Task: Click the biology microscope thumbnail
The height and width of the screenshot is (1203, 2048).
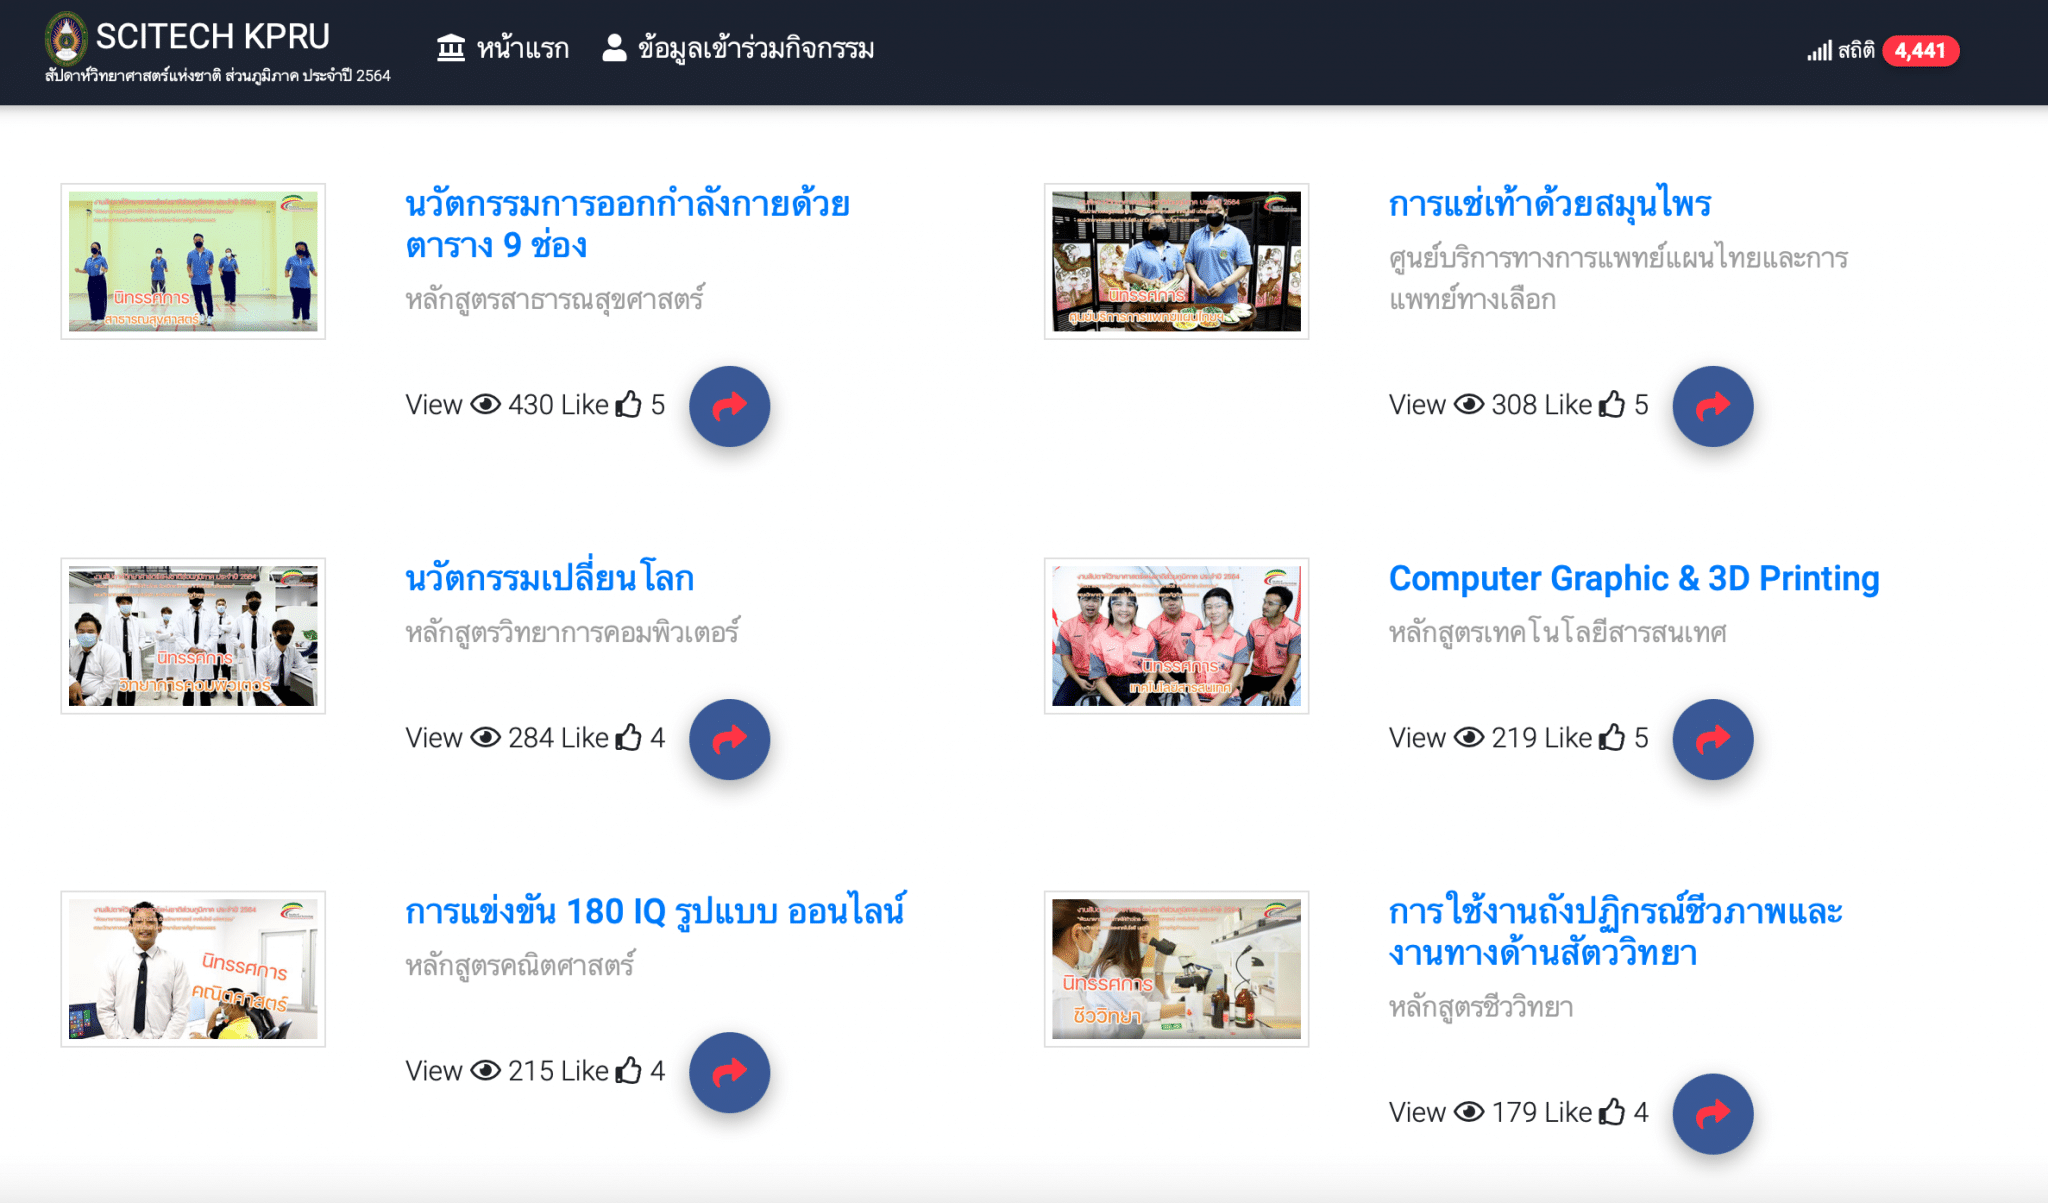Action: tap(1176, 969)
